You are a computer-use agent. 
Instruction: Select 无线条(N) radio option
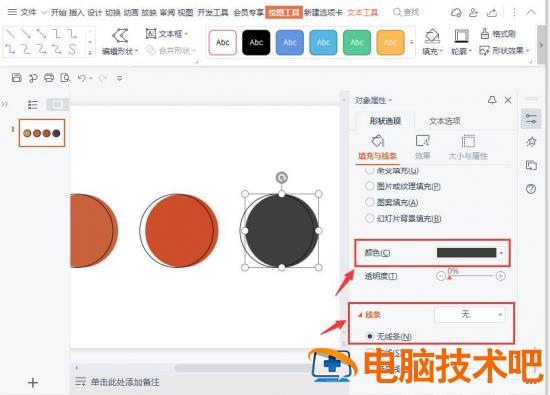369,336
